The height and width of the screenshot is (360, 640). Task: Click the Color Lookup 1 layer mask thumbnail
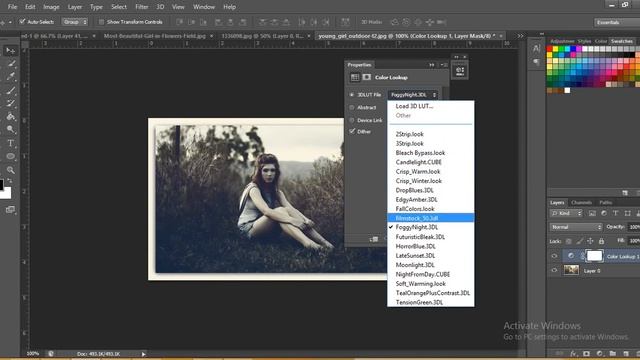594,256
